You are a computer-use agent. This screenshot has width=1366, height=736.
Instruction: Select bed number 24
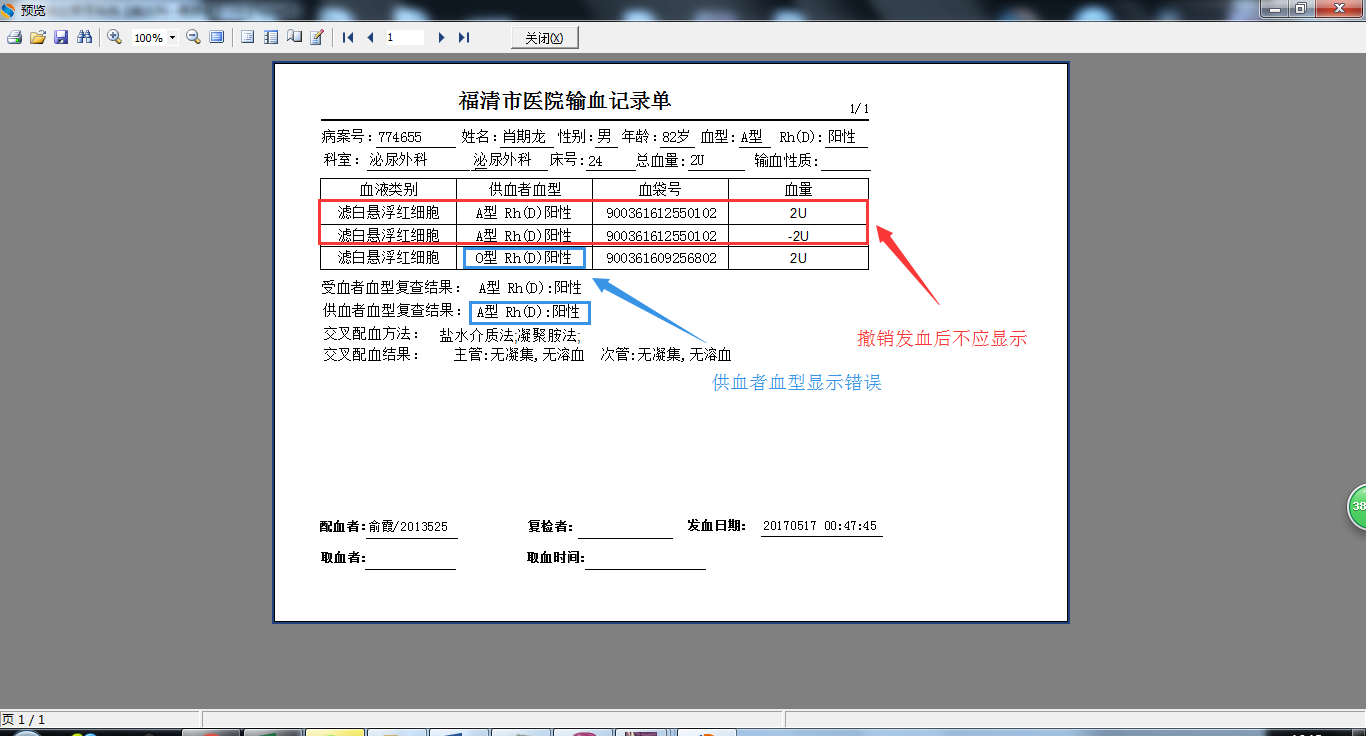pos(595,161)
